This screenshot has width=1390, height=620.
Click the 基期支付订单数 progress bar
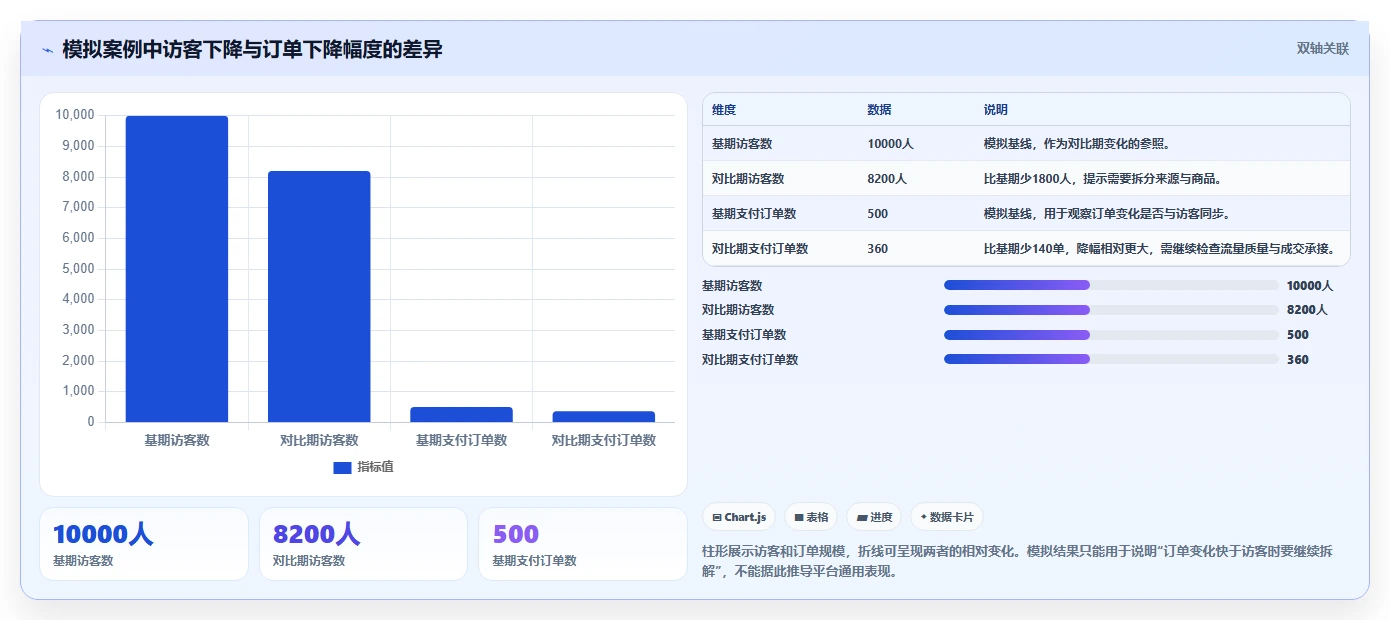(1111, 335)
